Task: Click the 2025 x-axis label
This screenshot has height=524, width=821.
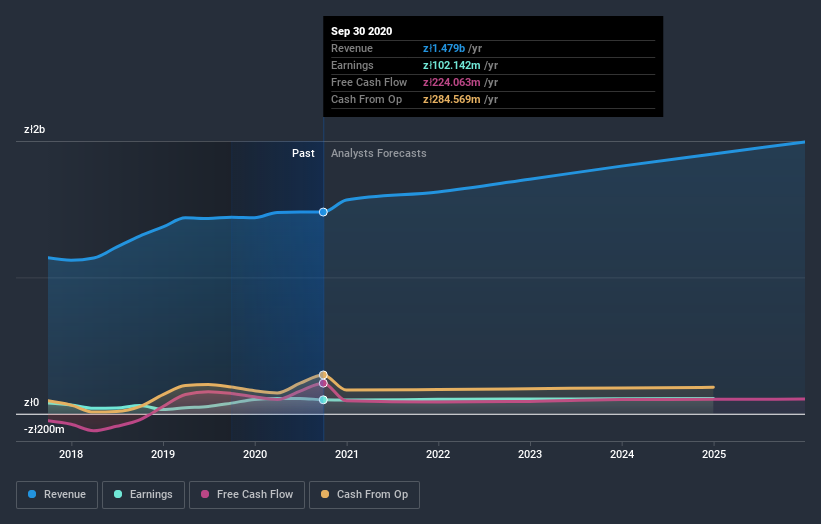Action: (714, 454)
